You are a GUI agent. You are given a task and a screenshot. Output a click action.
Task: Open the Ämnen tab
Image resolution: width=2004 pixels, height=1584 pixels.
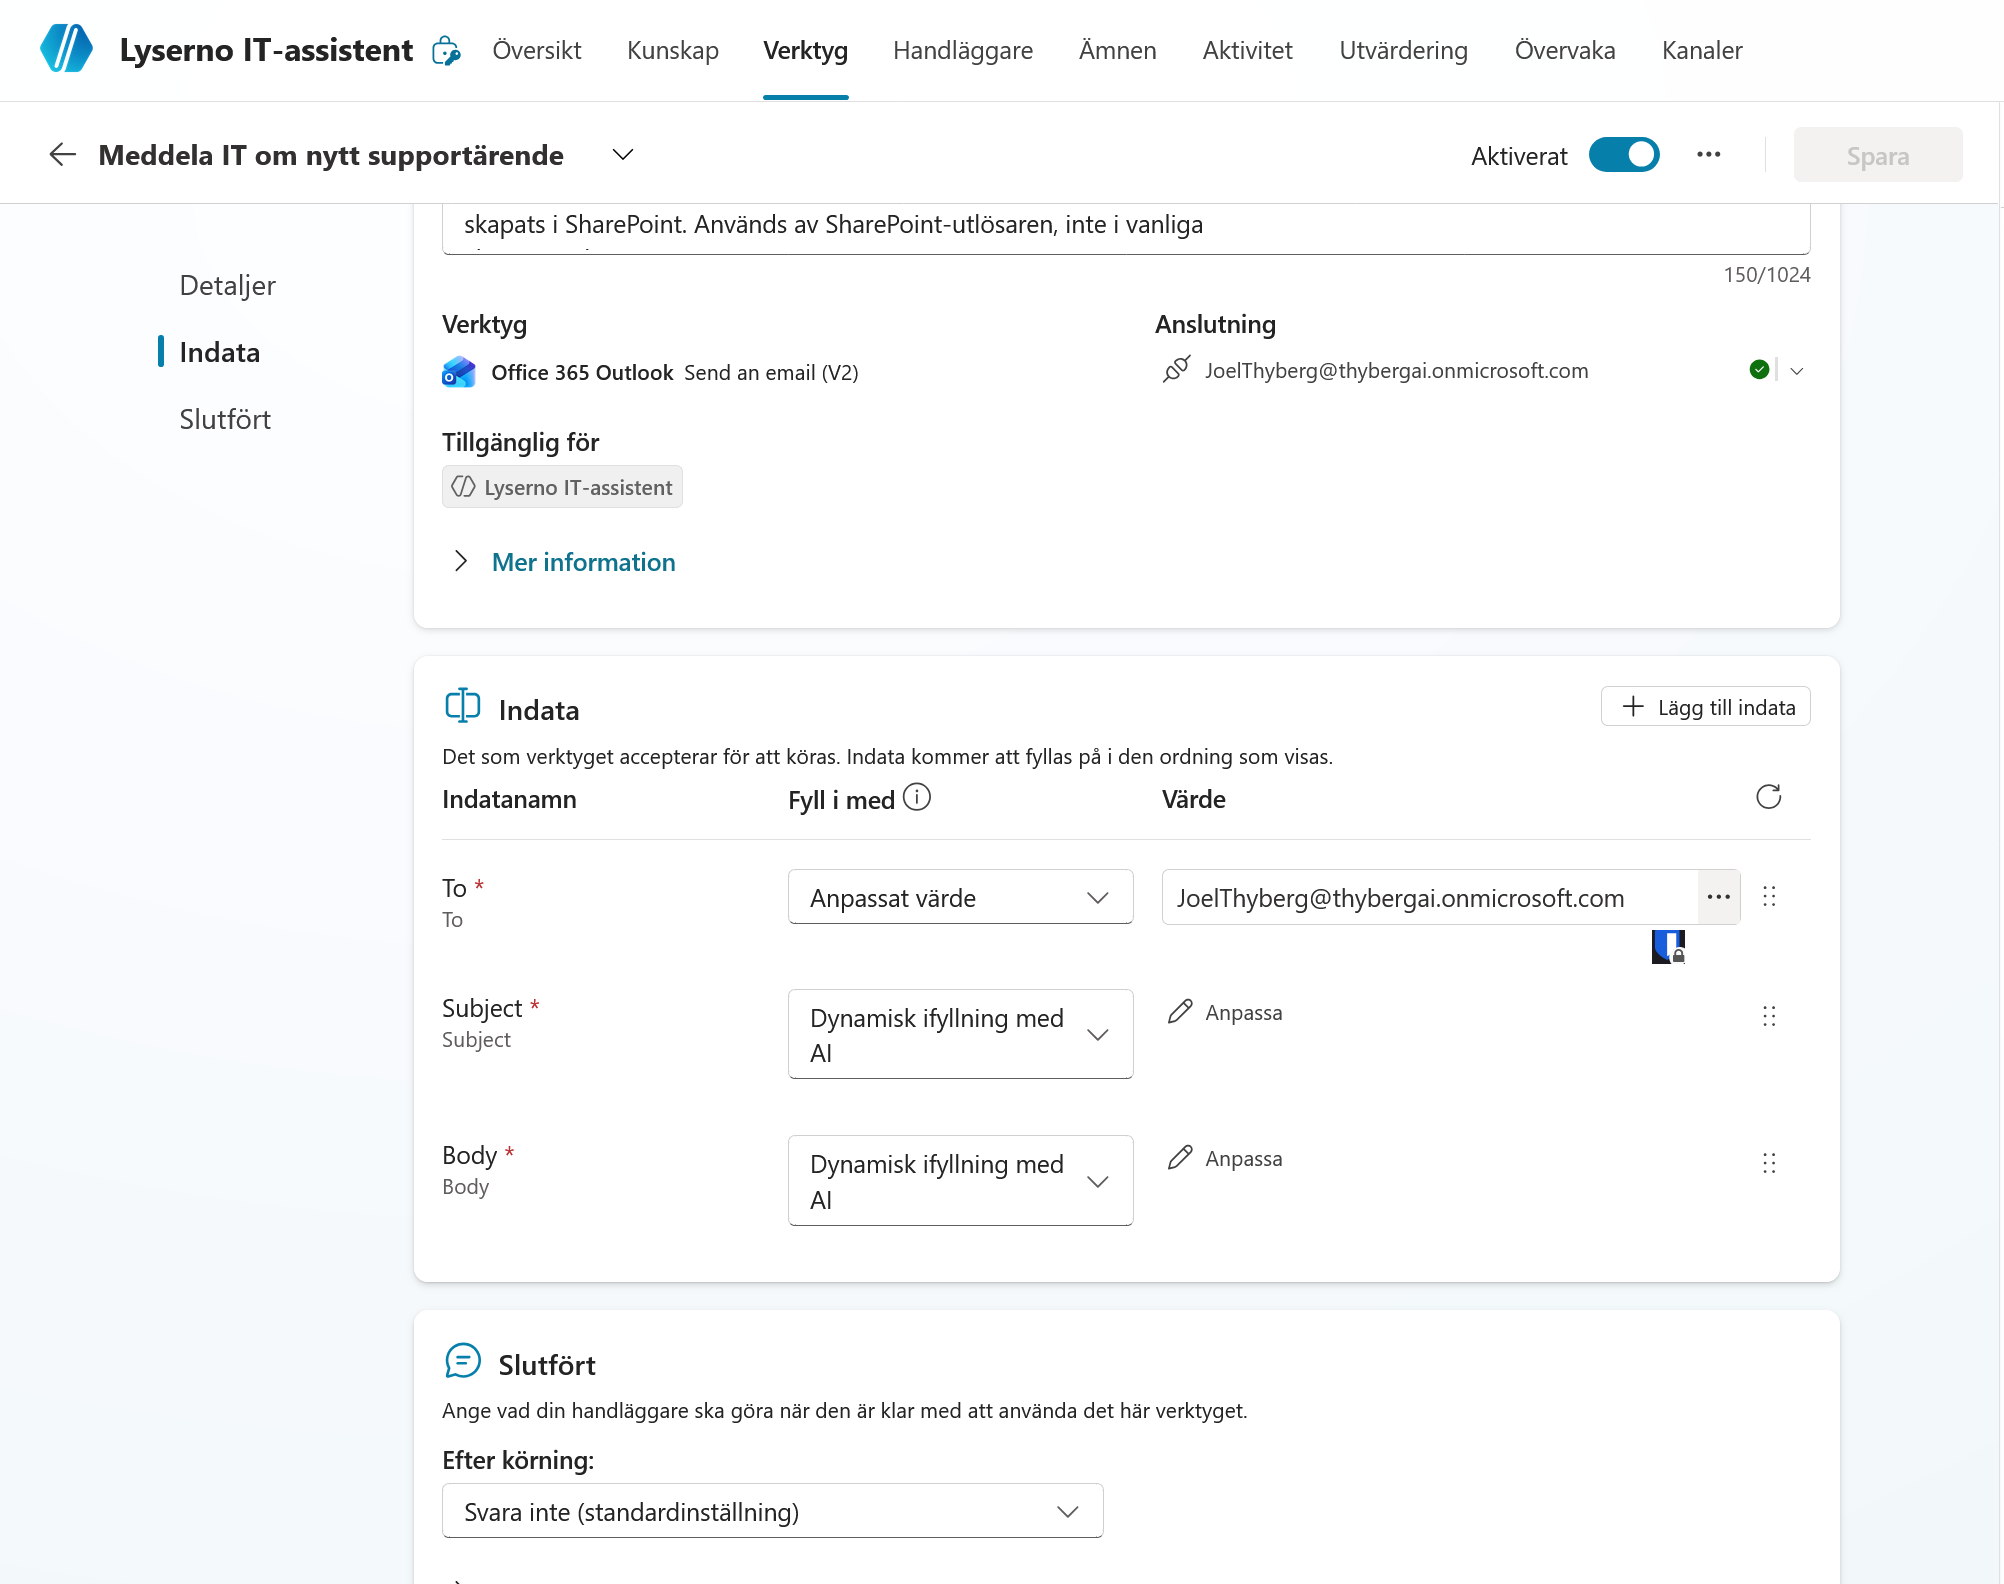click(x=1117, y=50)
